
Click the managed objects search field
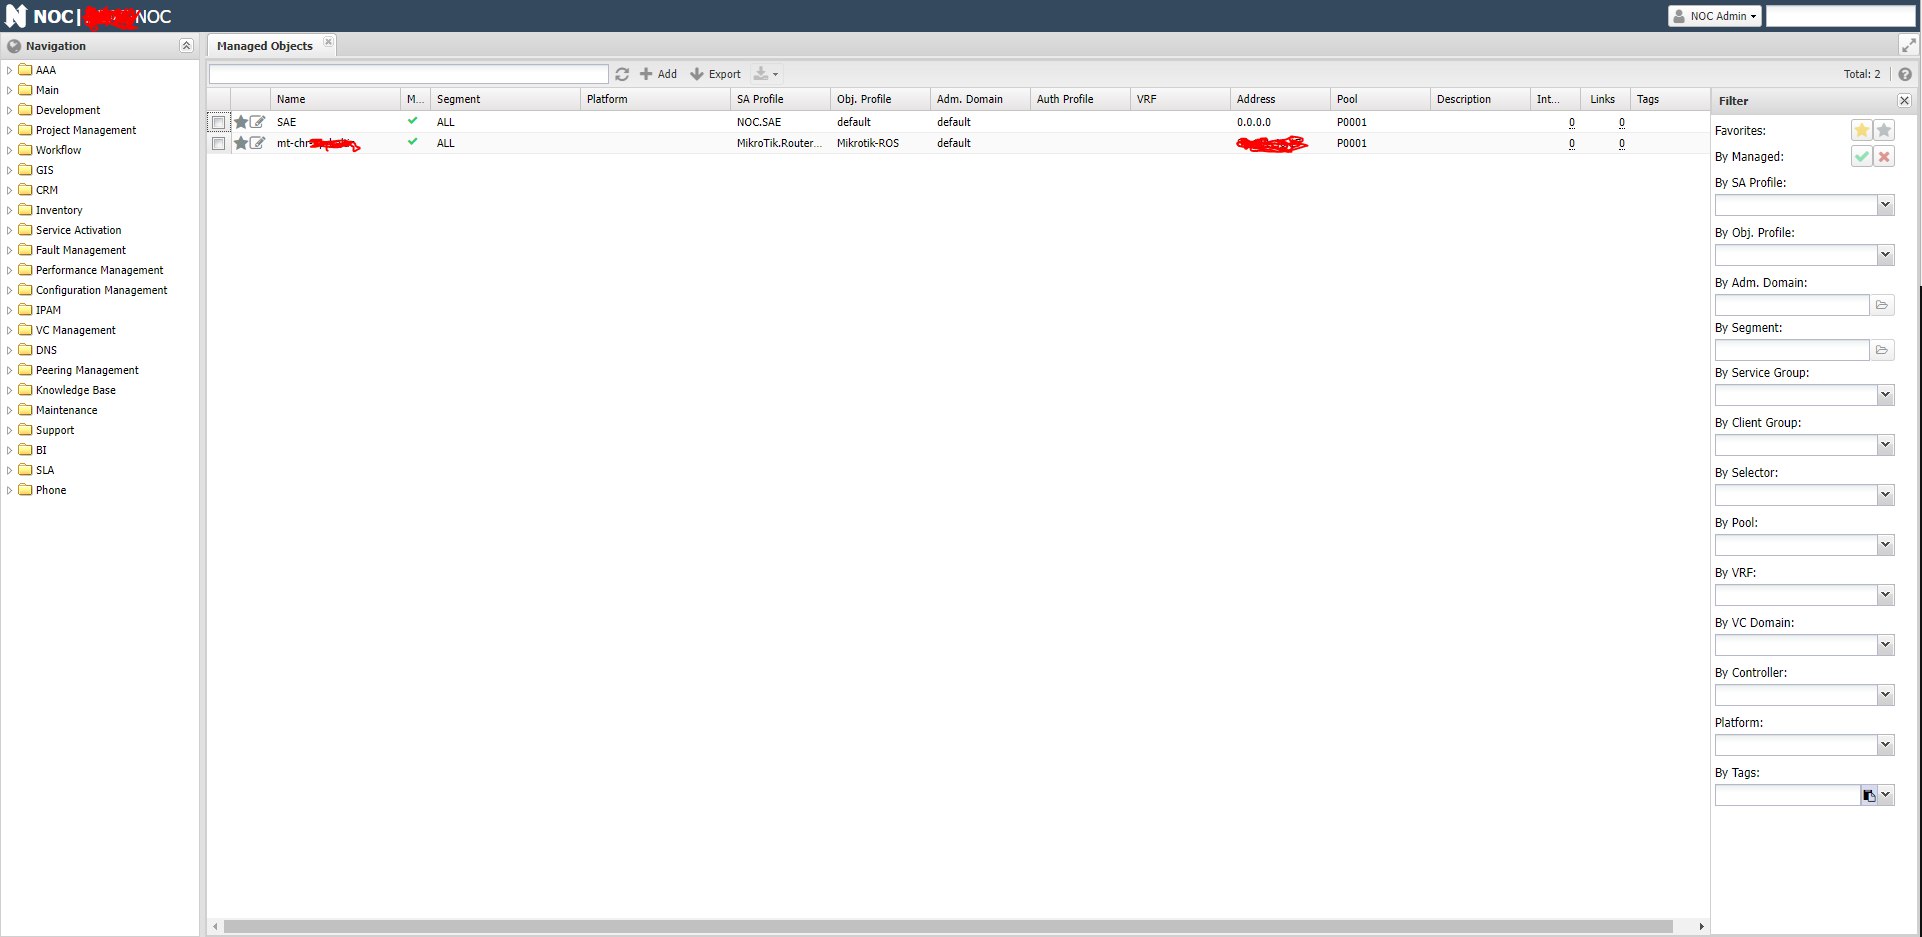point(408,74)
